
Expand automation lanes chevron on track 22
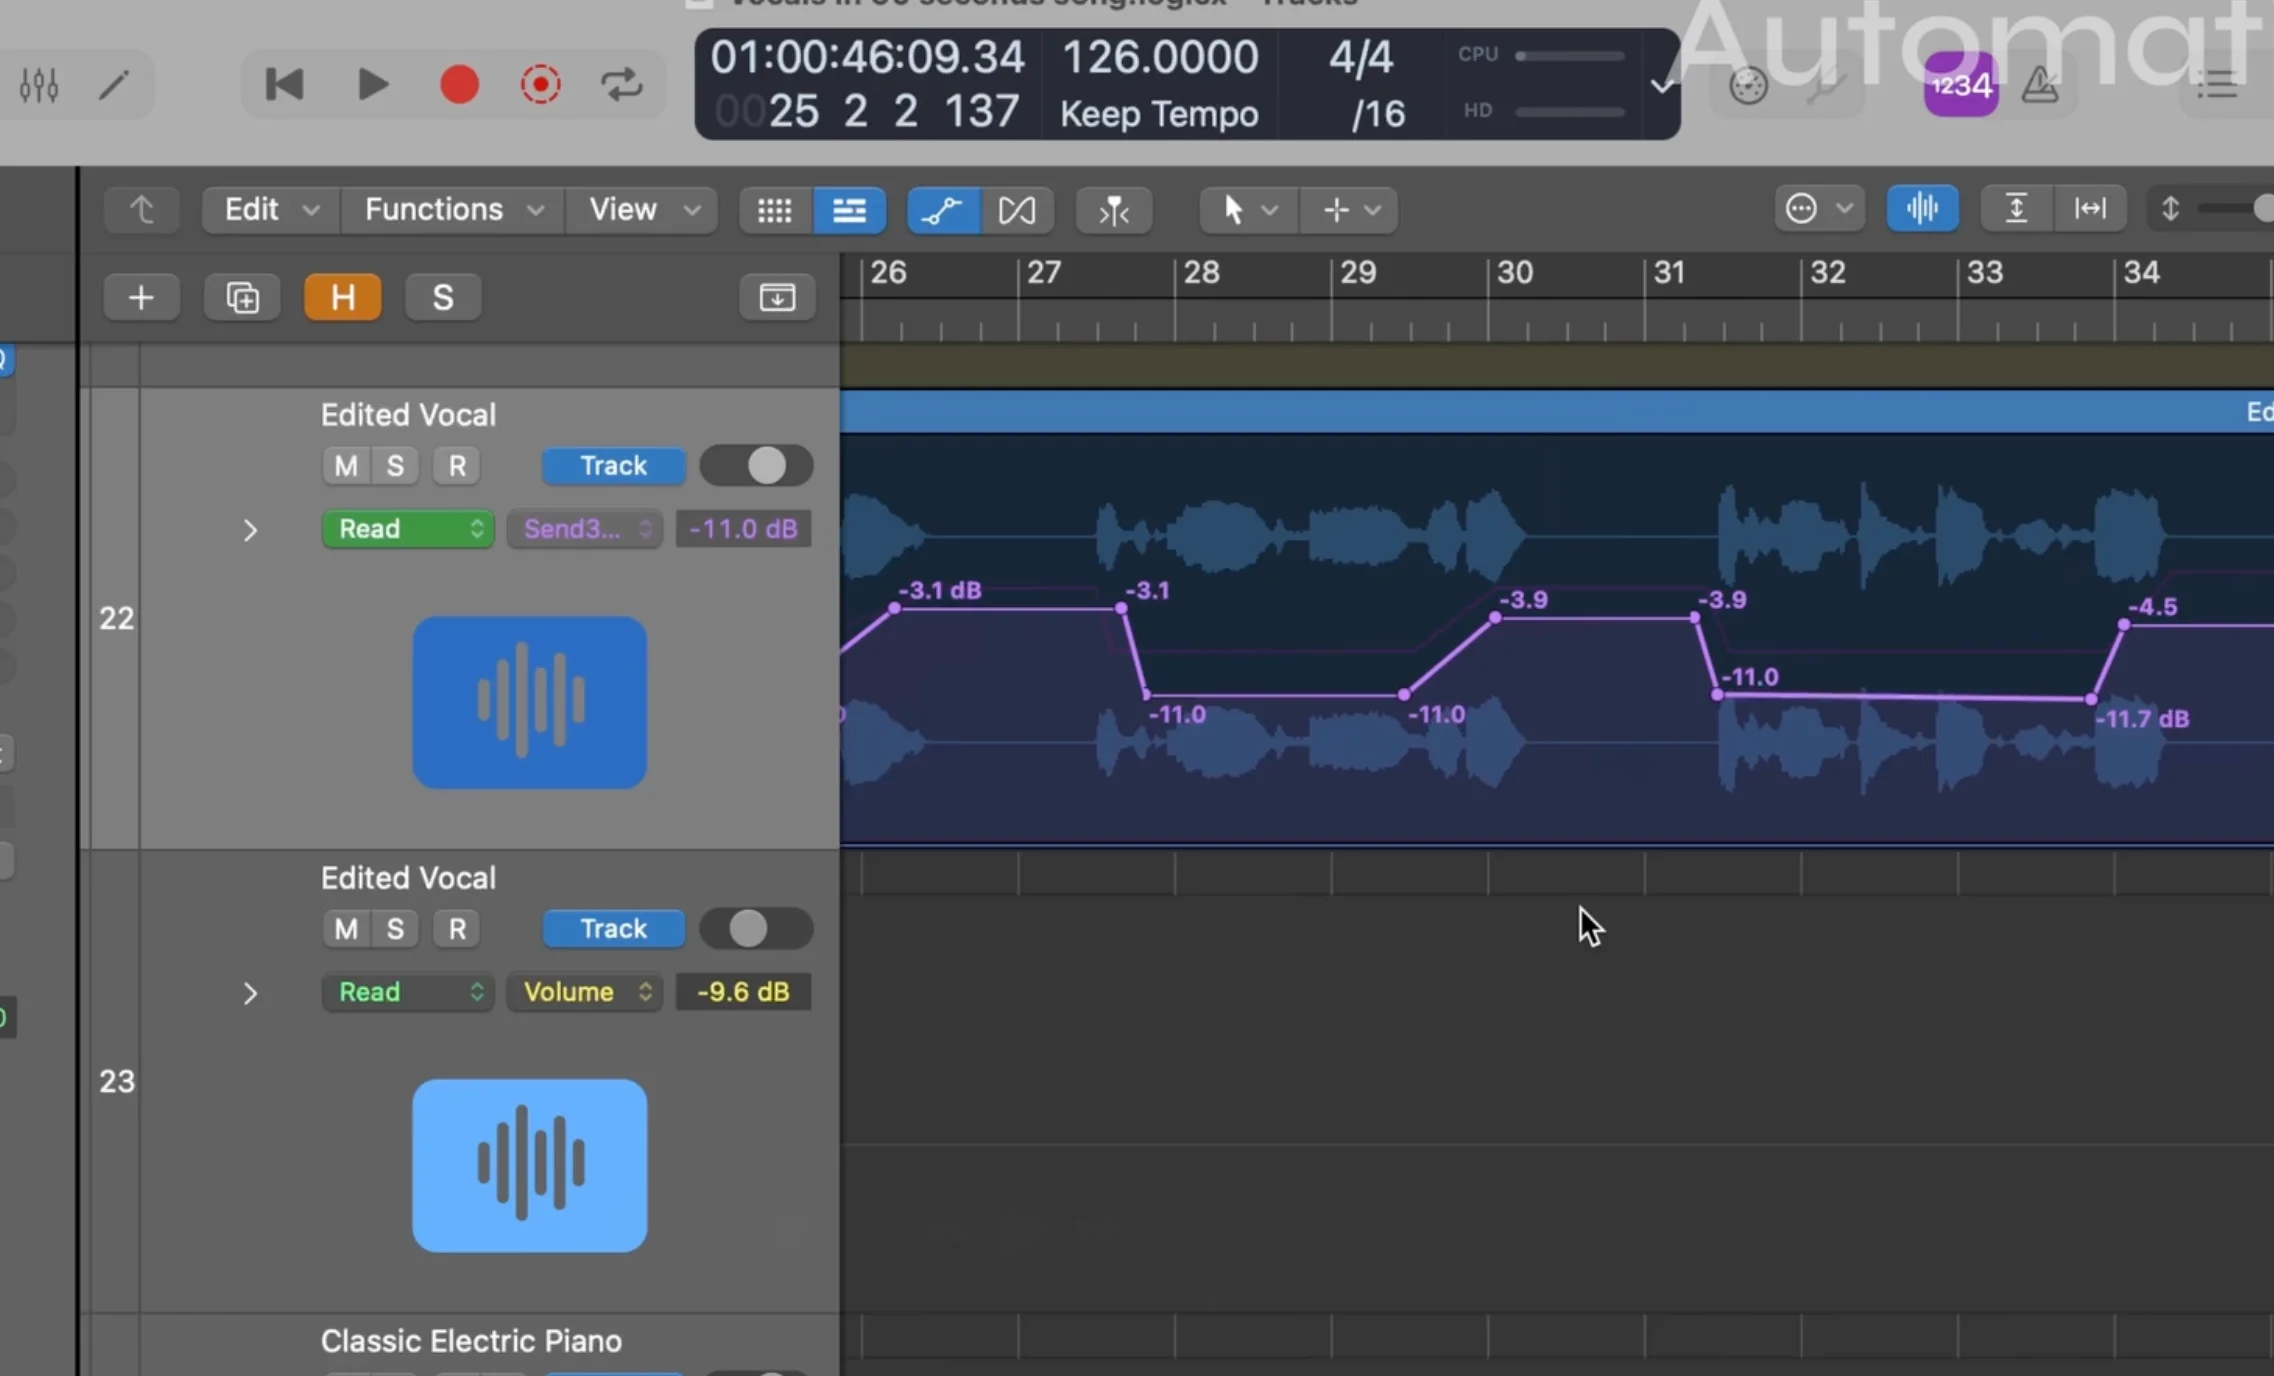point(250,530)
